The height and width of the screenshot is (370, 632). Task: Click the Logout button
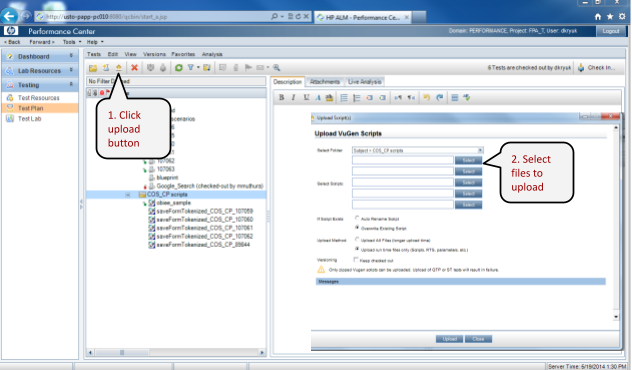(611, 31)
